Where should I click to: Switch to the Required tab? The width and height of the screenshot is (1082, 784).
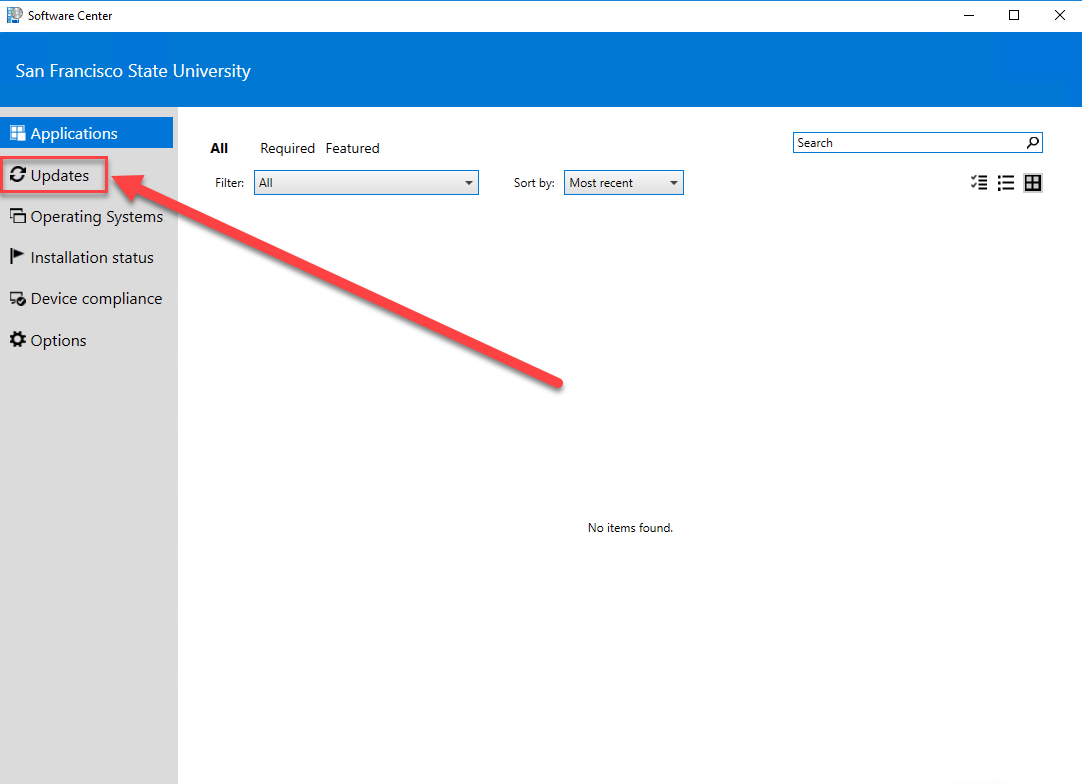(x=287, y=148)
